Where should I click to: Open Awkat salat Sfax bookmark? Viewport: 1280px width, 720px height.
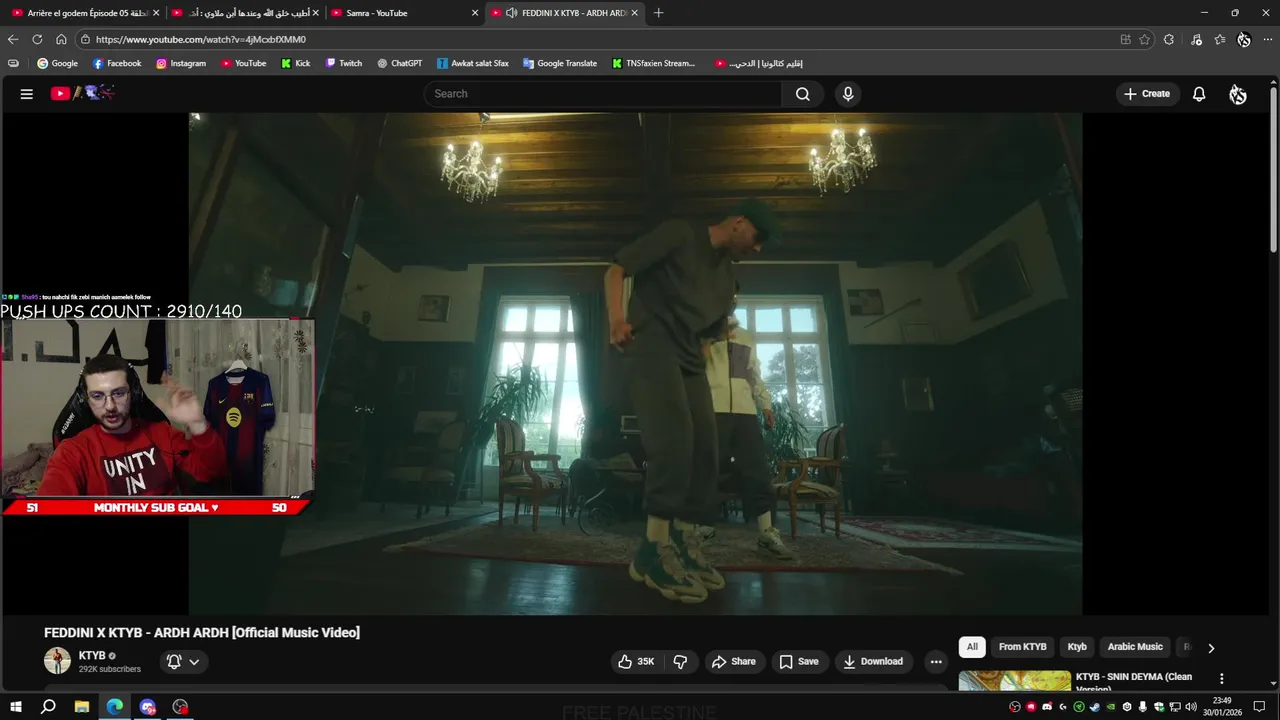[473, 63]
